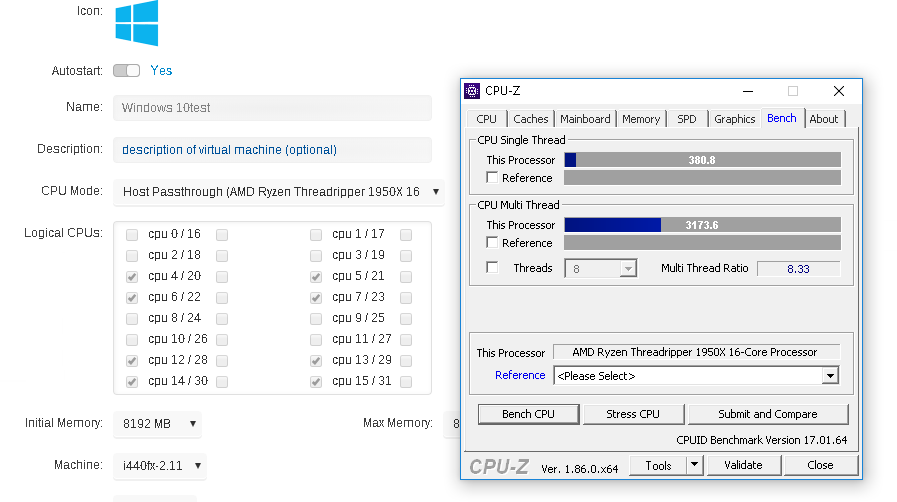Click the Close button at bottom
Viewport: 897px width, 502px height.
click(820, 465)
